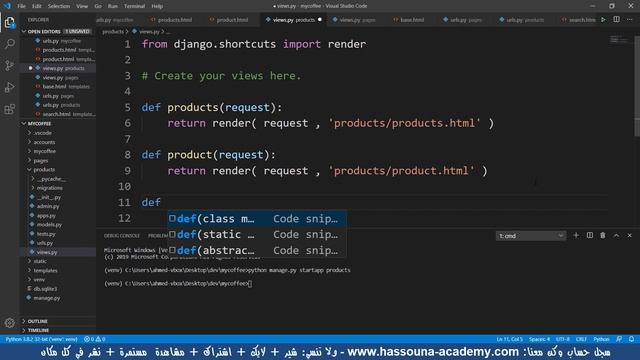The image size is (640, 360).
Task: Open the terminal selector dropdown showing 1: cmd
Action: 531,236
